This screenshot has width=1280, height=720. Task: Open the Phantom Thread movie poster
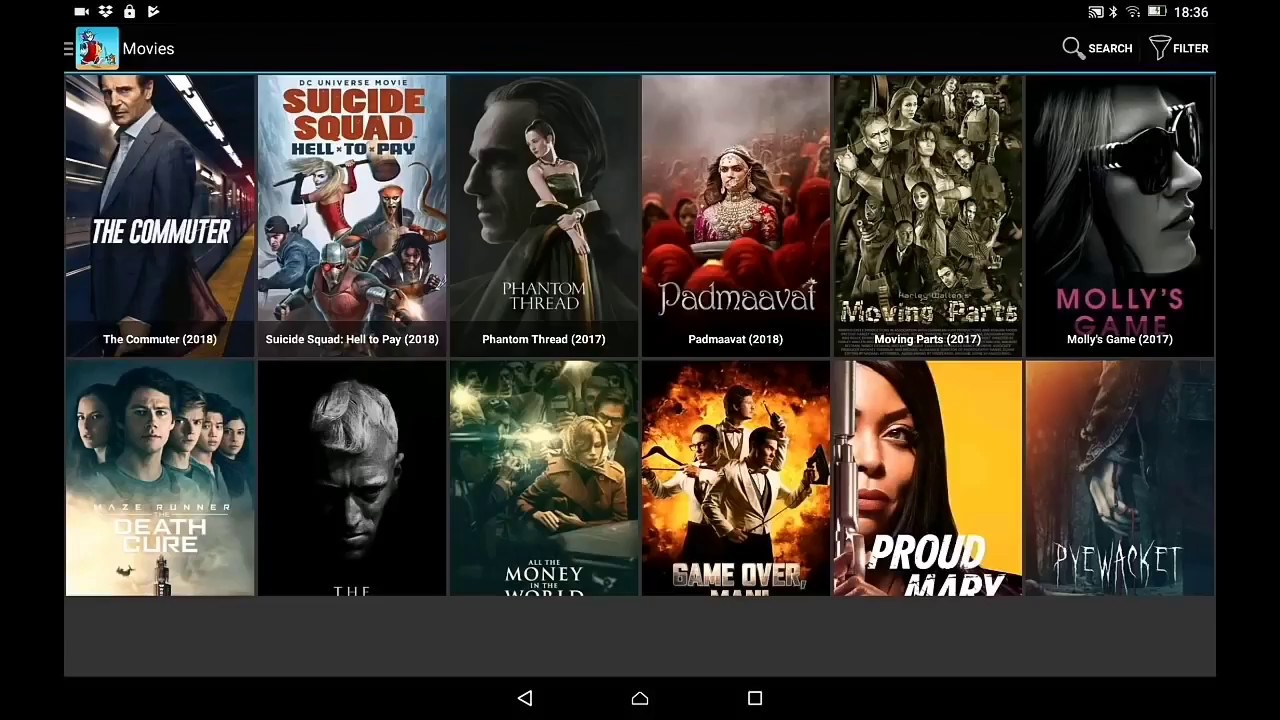pos(544,215)
